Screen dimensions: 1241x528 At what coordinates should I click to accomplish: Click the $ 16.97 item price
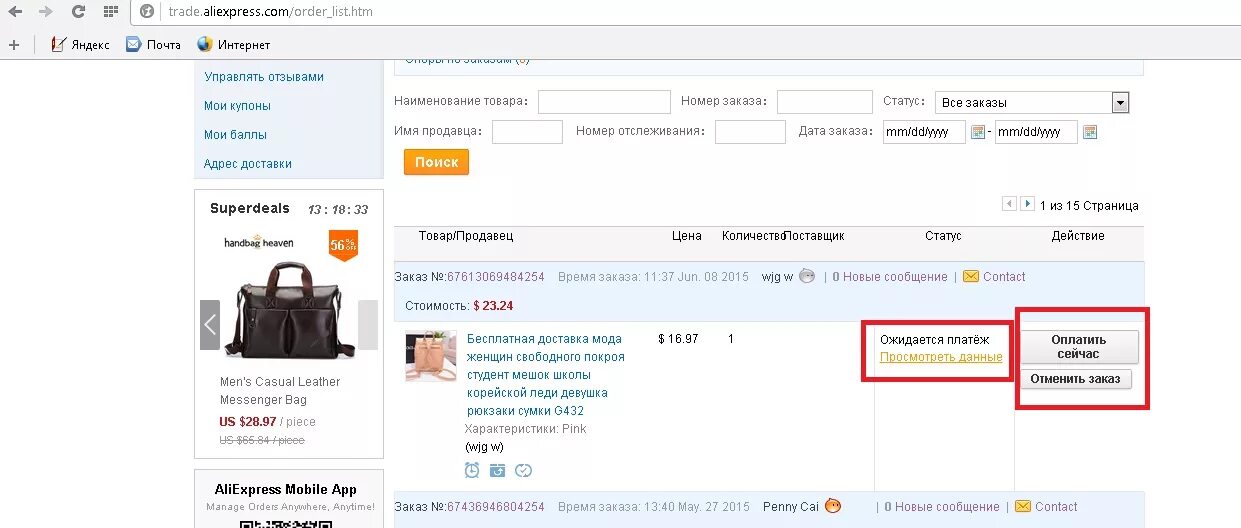point(678,339)
